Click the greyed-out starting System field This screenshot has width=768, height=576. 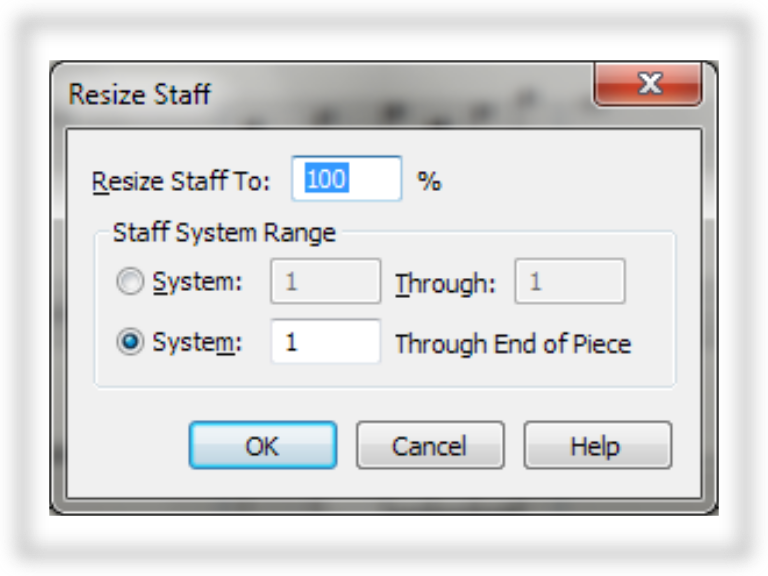coord(325,283)
